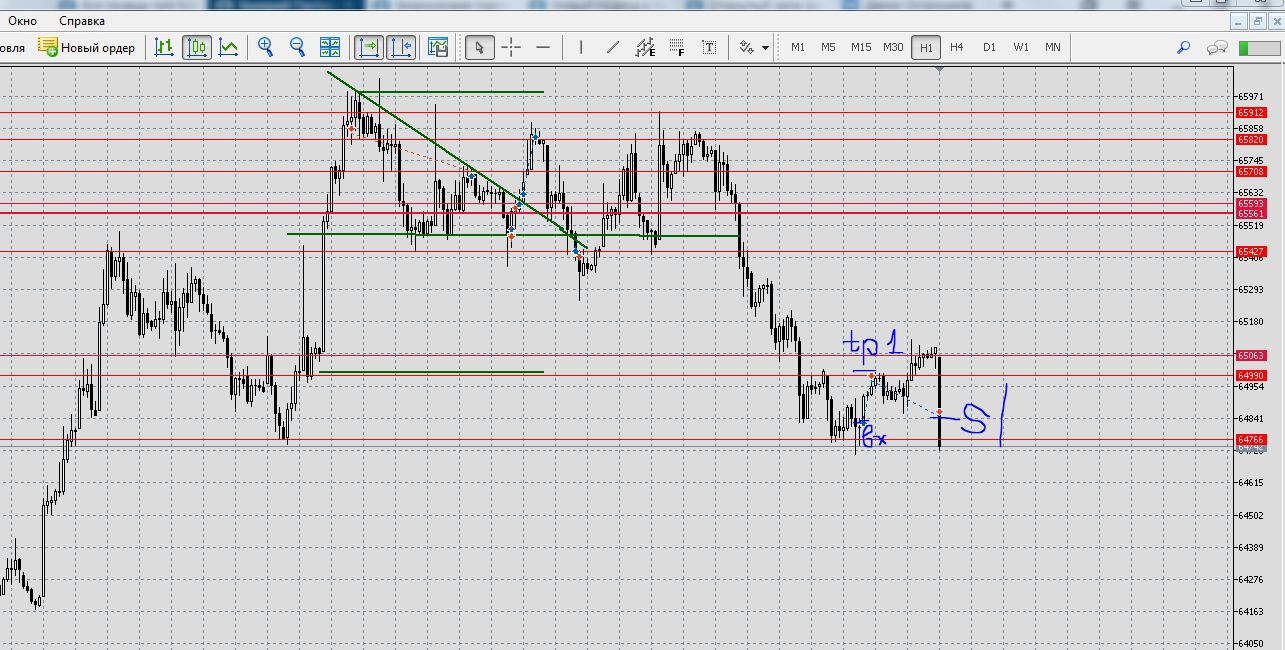Select the arrows and symbols tool
This screenshot has width=1285, height=650.
(747, 47)
